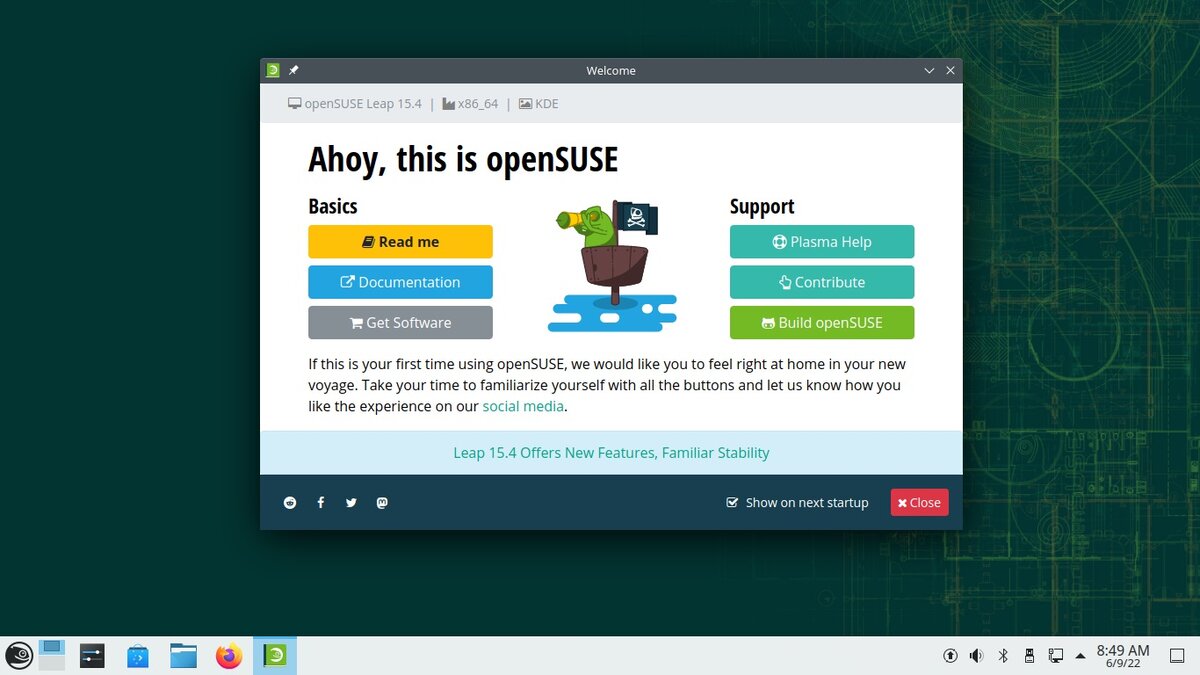Click the pin window icon in title bar
This screenshot has width=1200, height=675.
[x=294, y=70]
